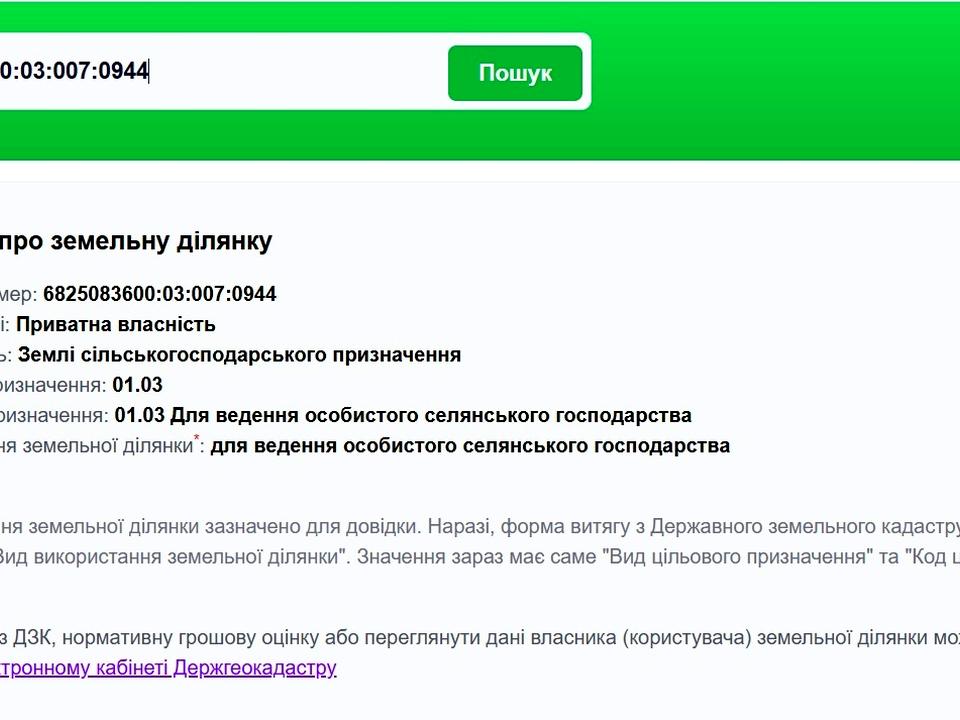Click the Пошук search button
Image resolution: width=960 pixels, height=720 pixels.
click(x=514, y=73)
